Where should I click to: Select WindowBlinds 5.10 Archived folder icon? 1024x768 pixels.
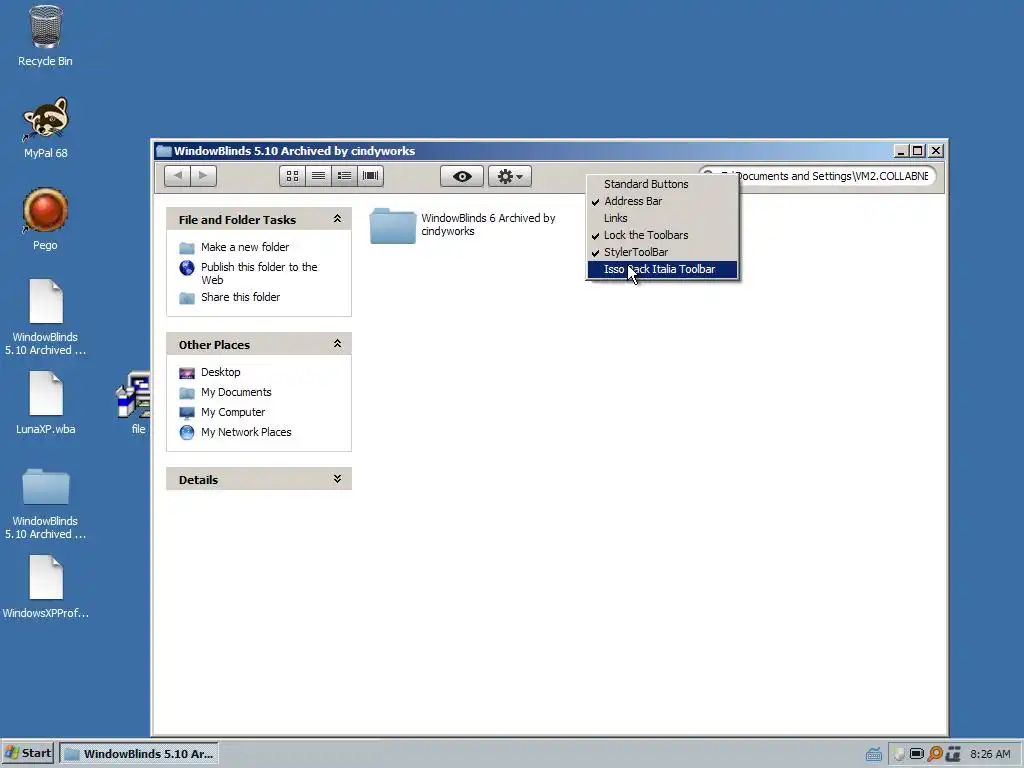(45, 504)
